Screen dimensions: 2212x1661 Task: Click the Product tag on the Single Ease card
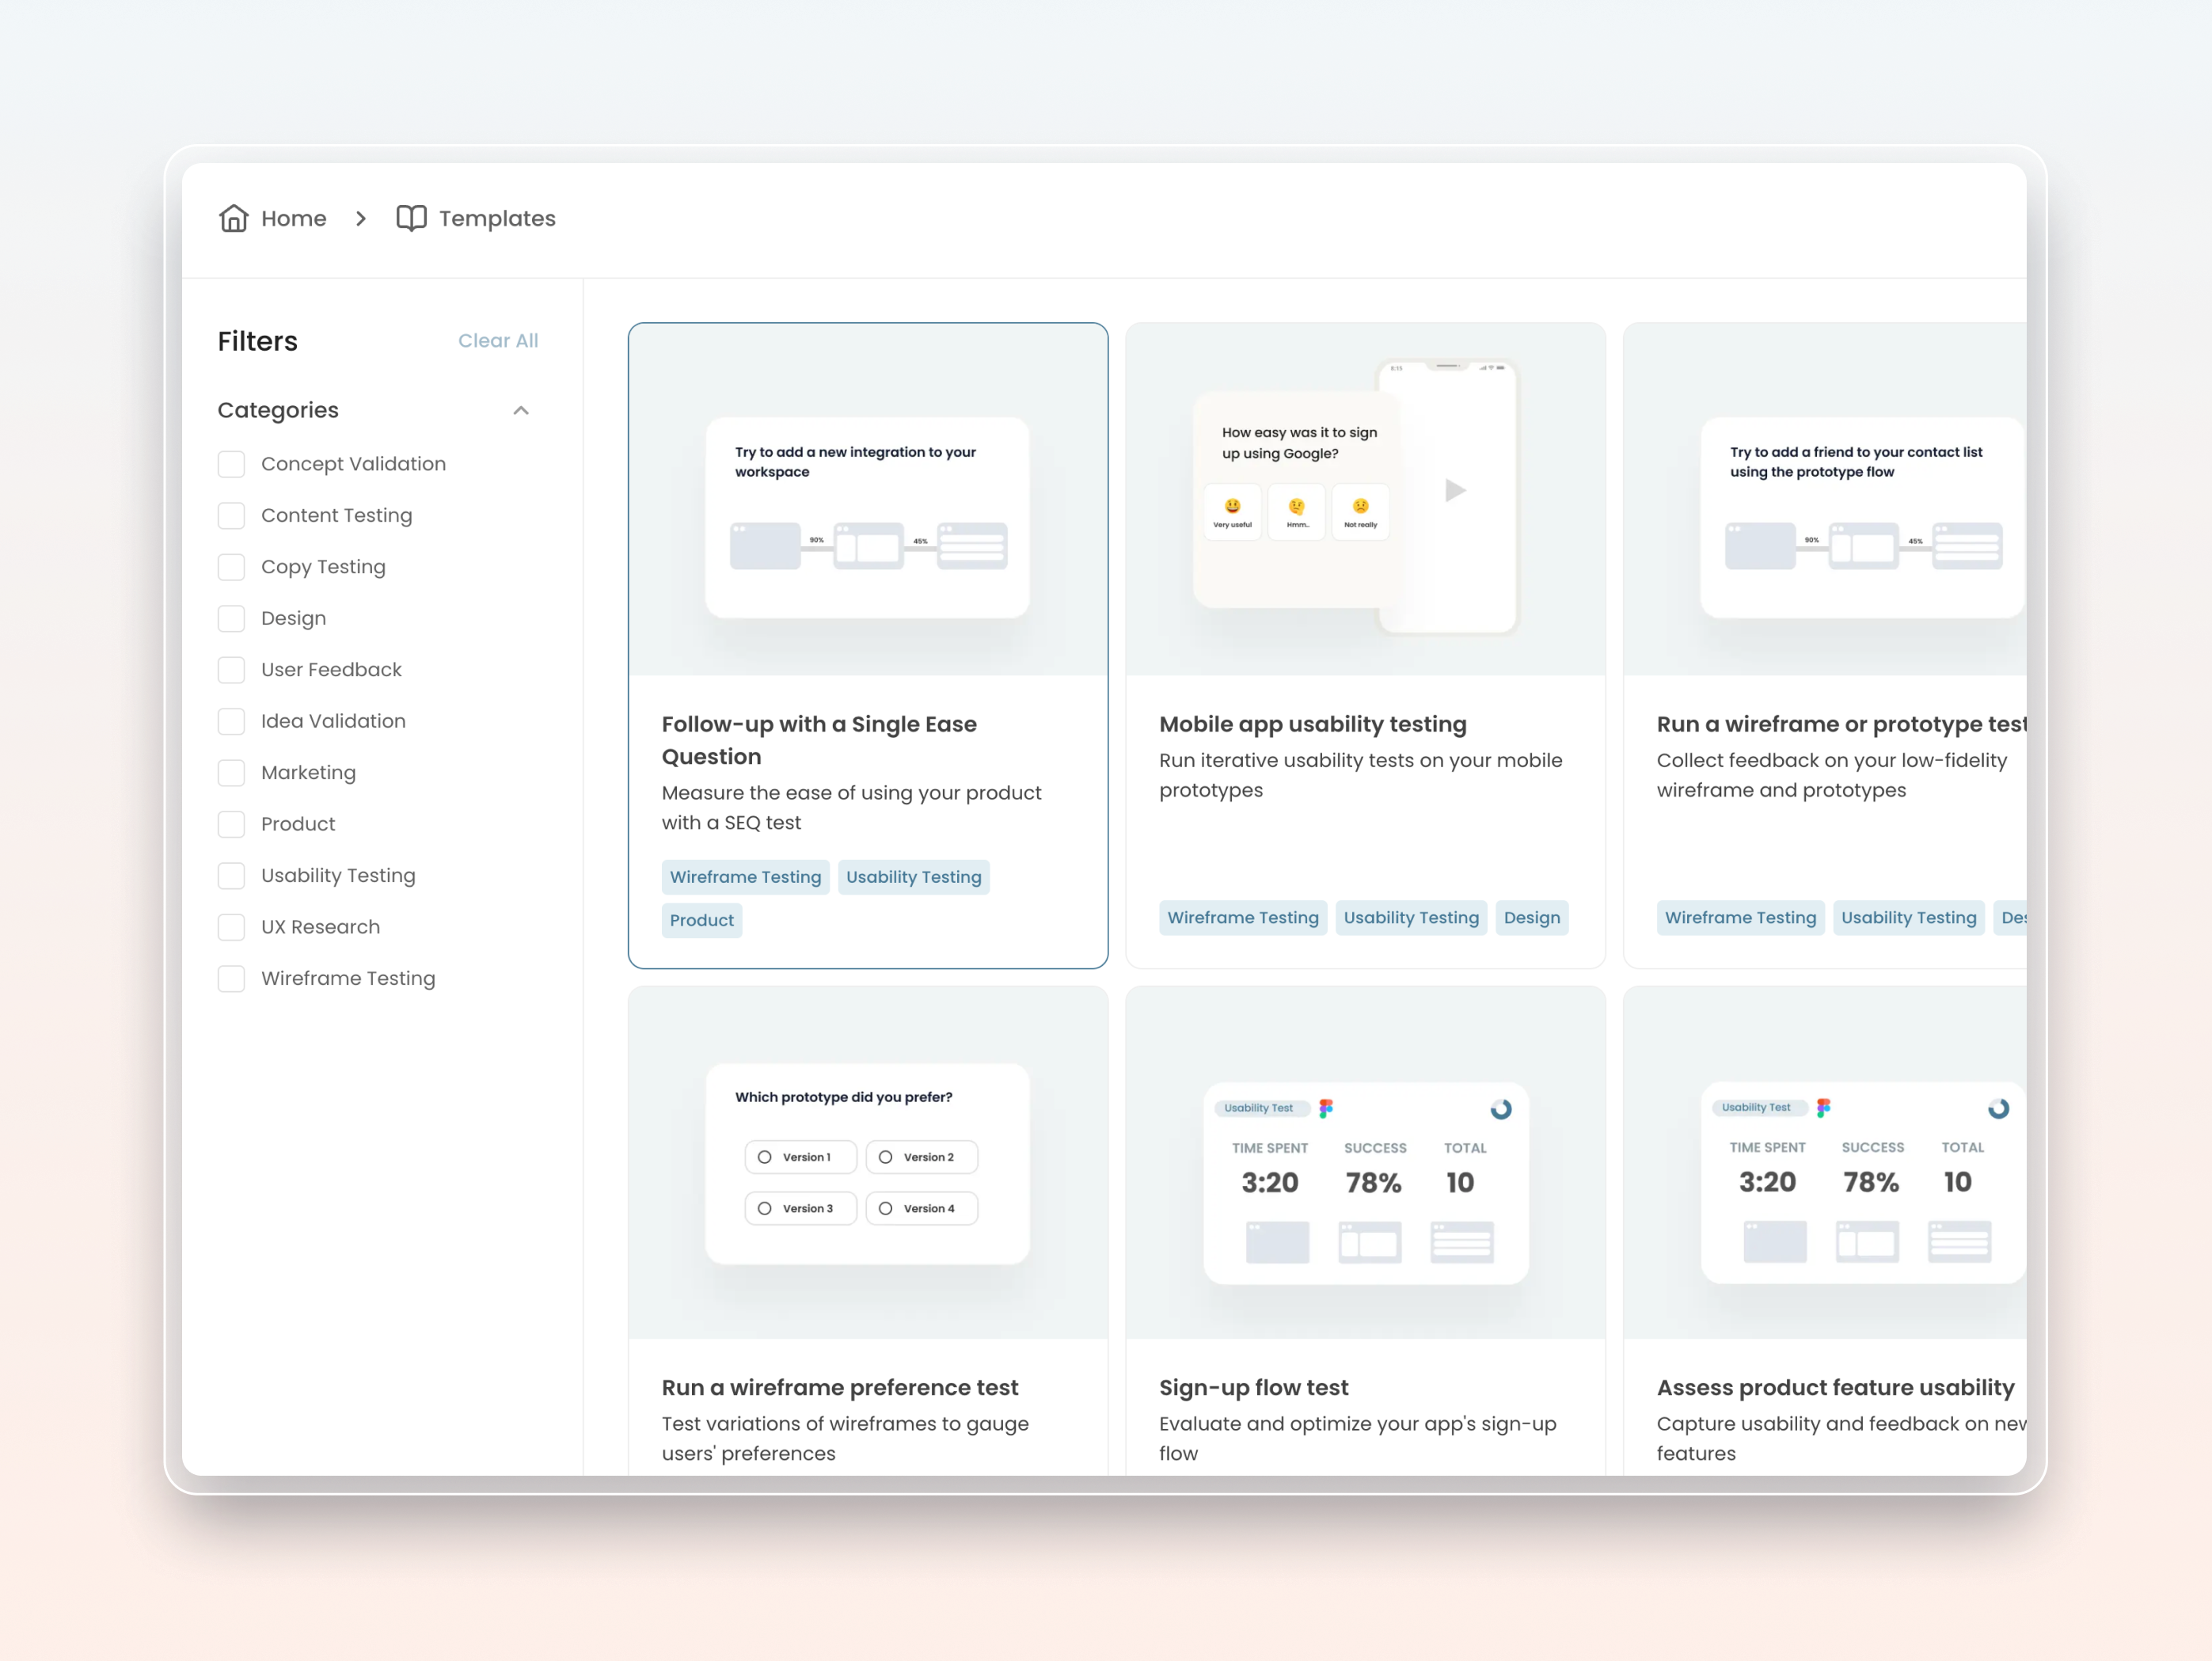[701, 920]
